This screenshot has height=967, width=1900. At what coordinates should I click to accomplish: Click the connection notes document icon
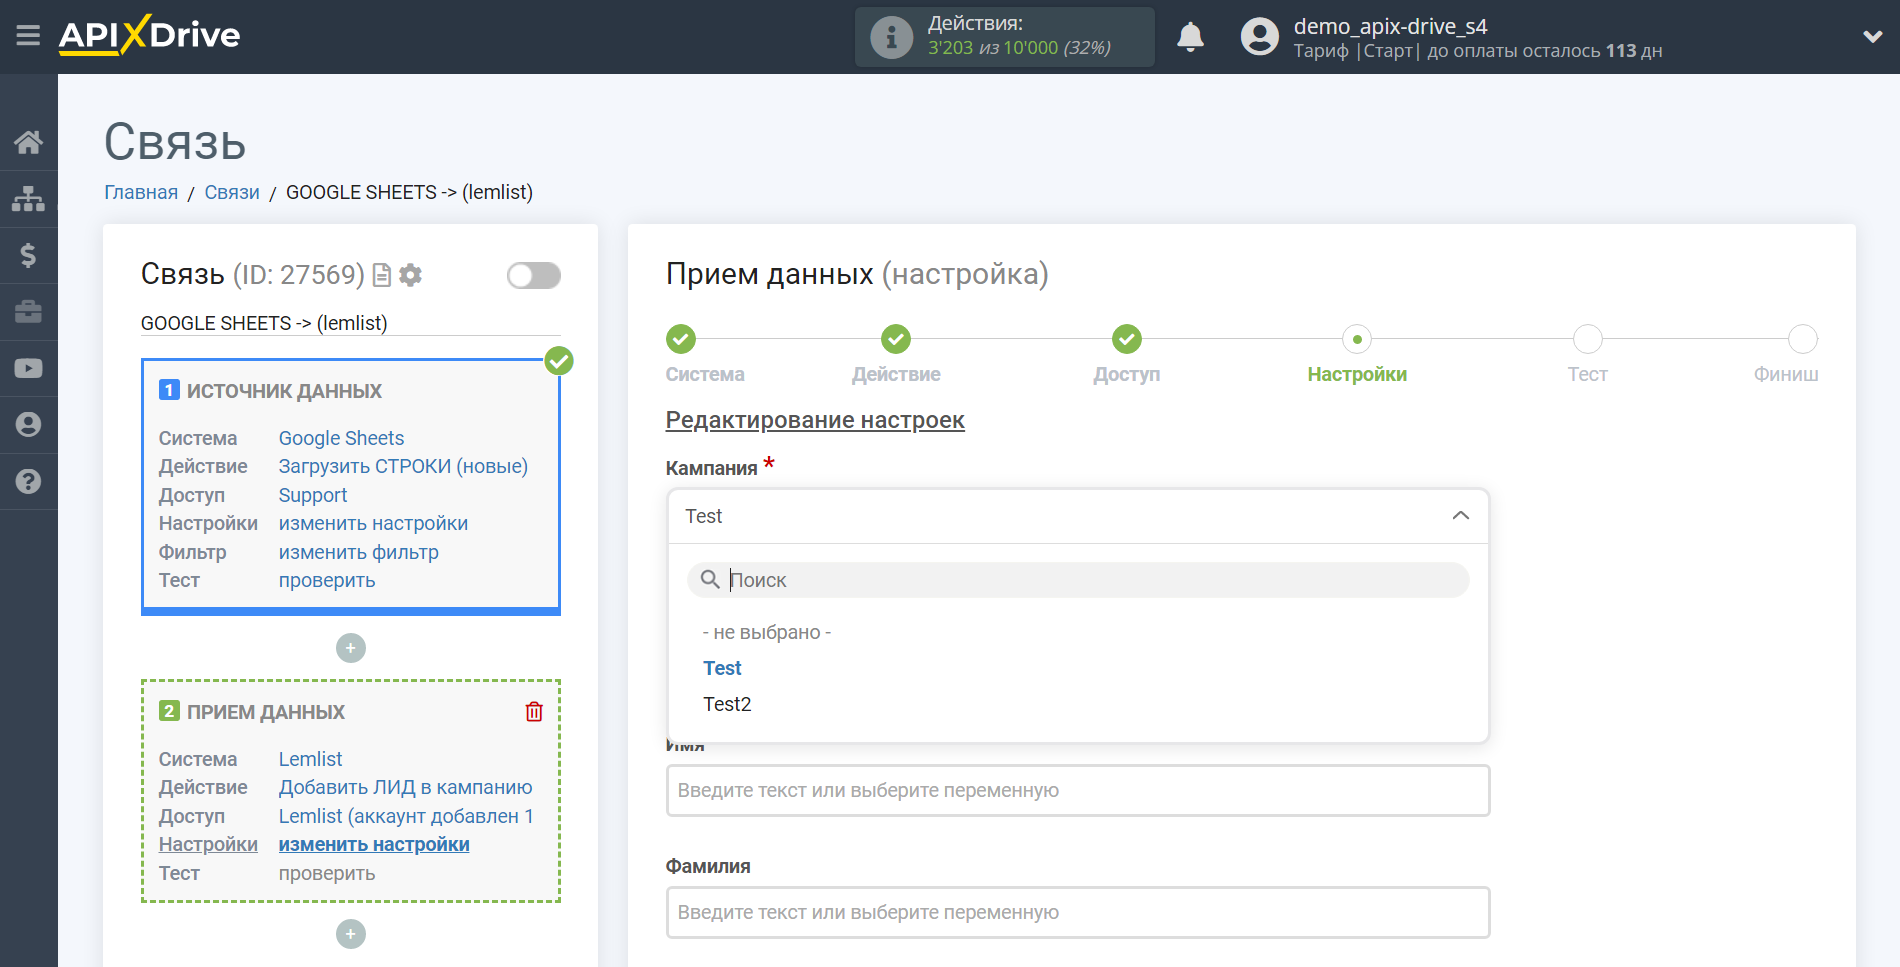(381, 275)
